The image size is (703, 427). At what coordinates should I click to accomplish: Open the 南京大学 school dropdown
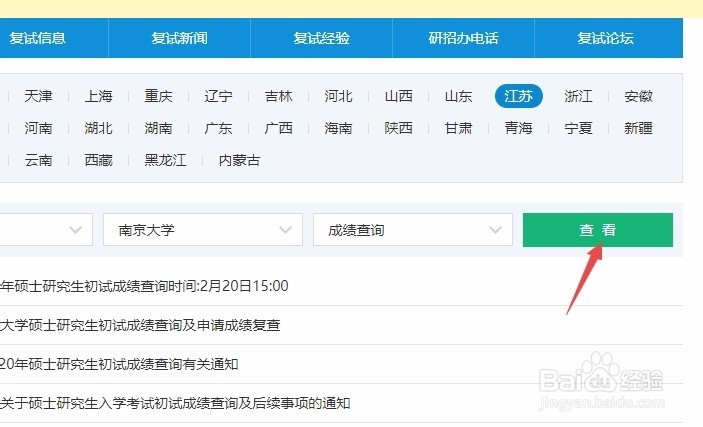pos(203,230)
